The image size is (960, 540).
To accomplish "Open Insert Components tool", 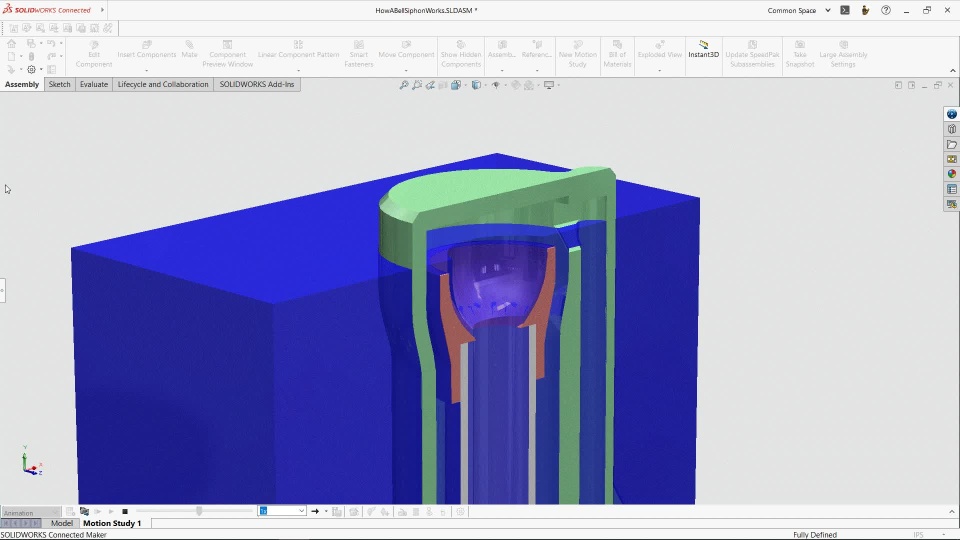I will click(x=146, y=49).
